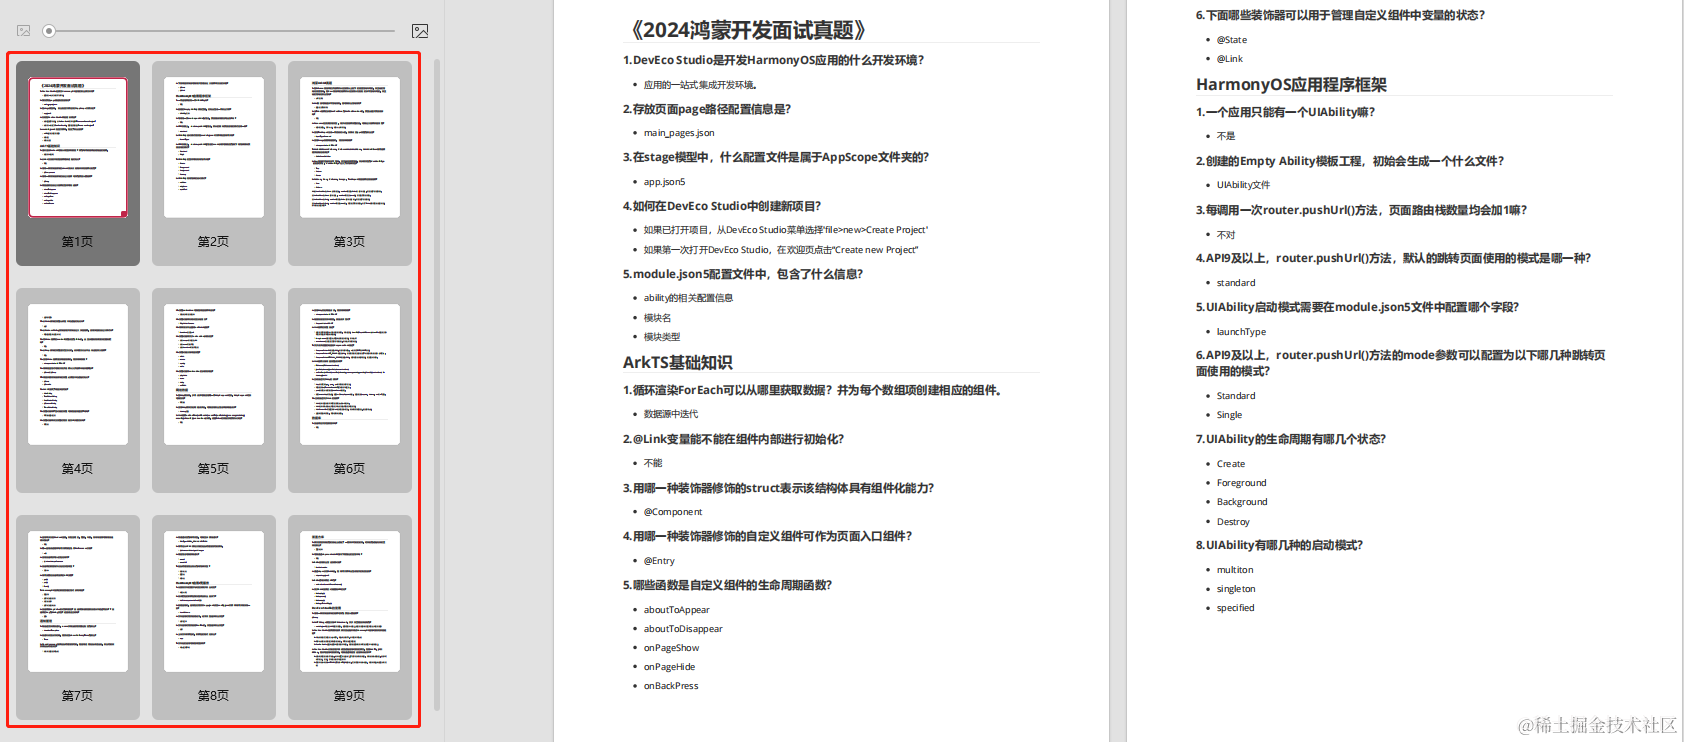Click the answer @Component
This screenshot has height=742, width=1684.
click(673, 512)
